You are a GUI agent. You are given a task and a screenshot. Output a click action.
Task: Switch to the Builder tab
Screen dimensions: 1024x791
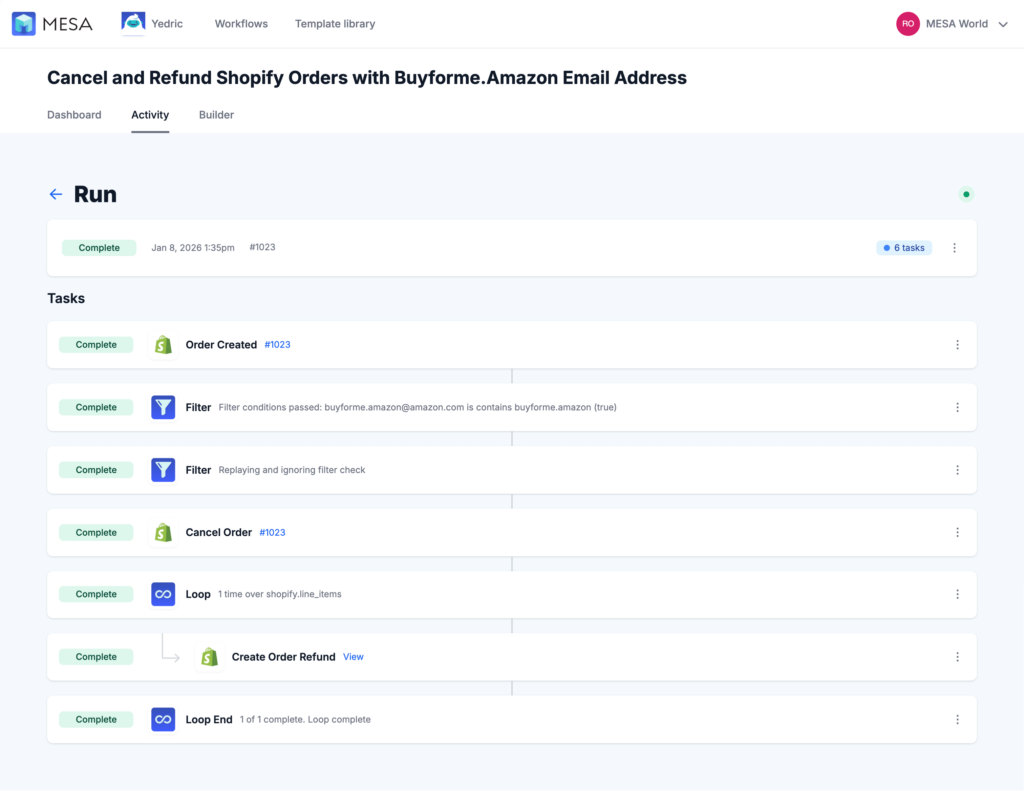pos(216,115)
